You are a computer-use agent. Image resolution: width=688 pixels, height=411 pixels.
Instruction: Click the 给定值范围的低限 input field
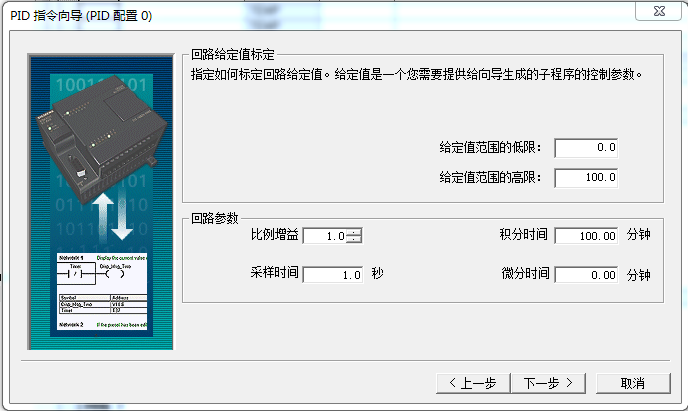pyautogui.click(x=587, y=148)
